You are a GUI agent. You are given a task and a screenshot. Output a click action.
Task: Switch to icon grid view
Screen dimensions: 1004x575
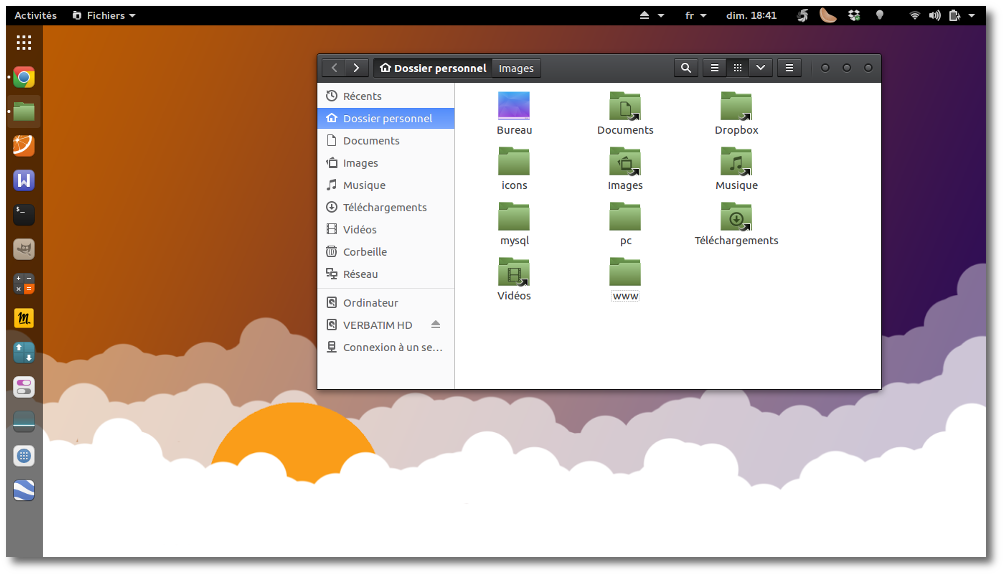[738, 68]
